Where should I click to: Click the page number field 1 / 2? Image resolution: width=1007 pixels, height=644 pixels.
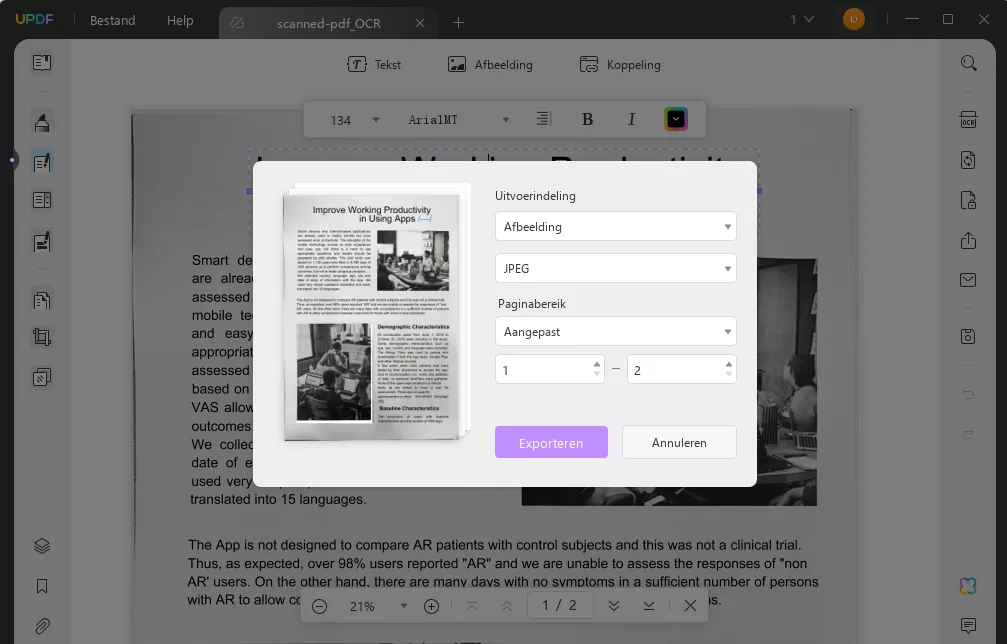pyautogui.click(x=559, y=605)
